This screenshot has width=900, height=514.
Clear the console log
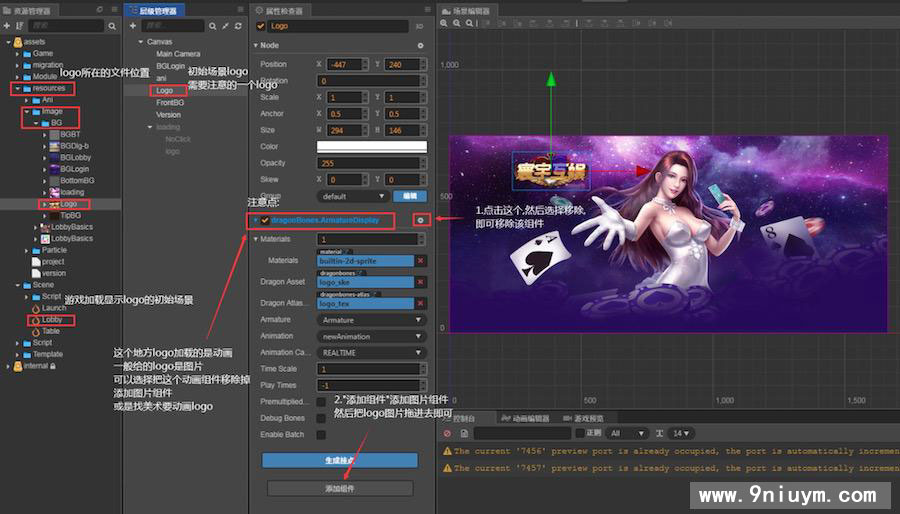[x=448, y=433]
